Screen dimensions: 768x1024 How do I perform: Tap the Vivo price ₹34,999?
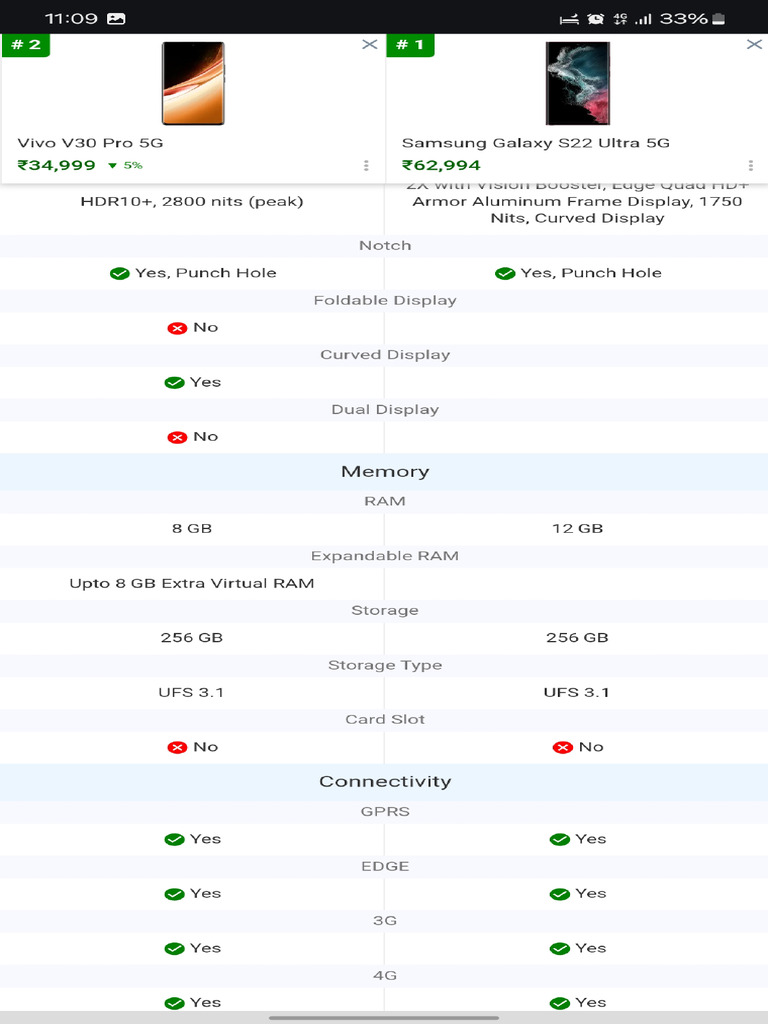click(57, 166)
